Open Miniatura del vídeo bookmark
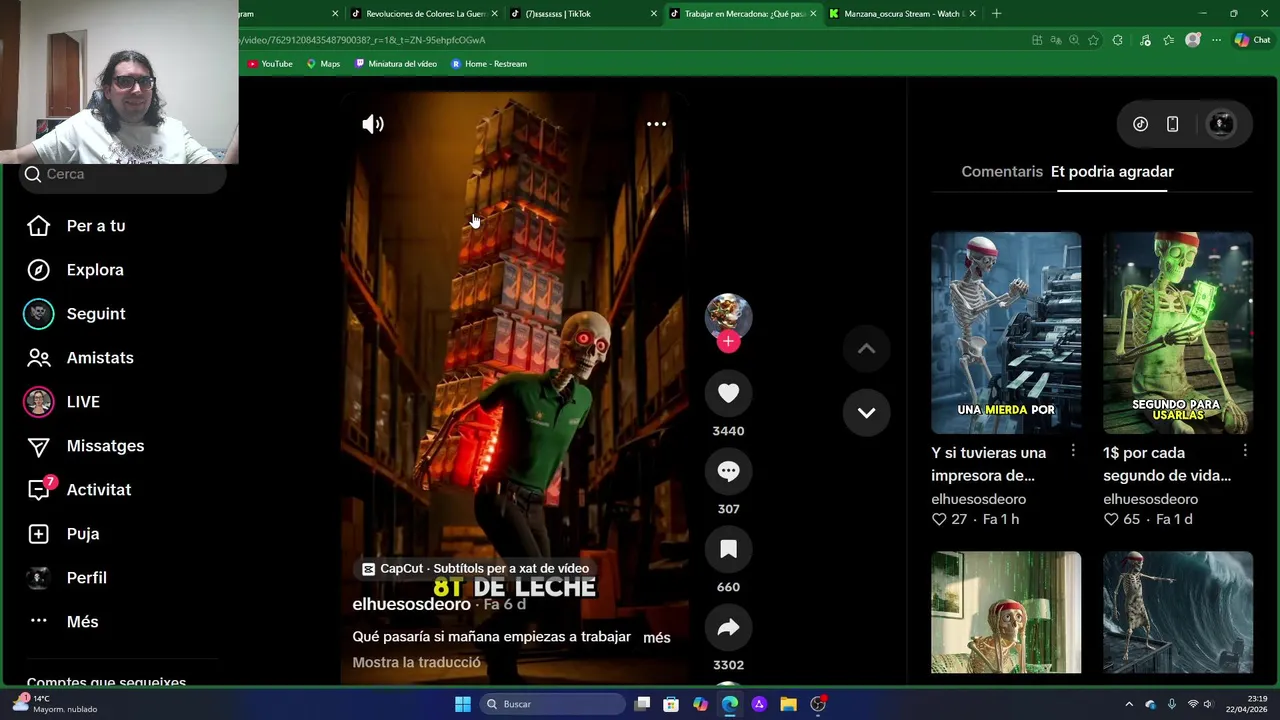Viewport: 1280px width, 720px height. (396, 64)
